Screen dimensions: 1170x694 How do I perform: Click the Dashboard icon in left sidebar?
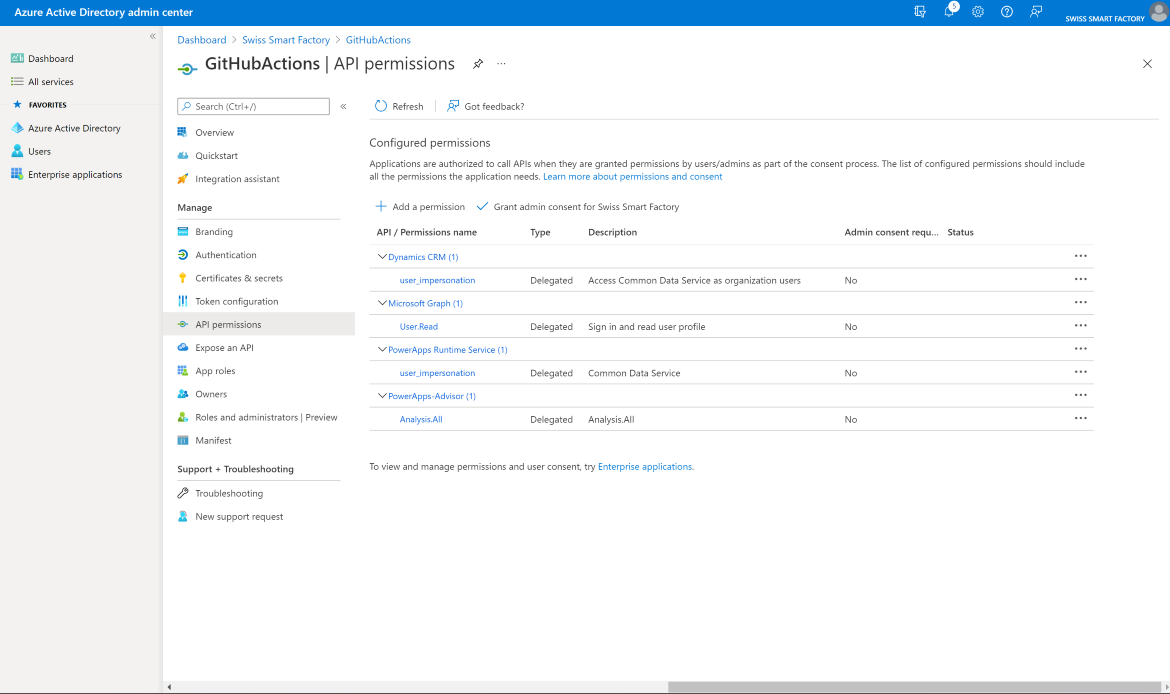pos(17,58)
